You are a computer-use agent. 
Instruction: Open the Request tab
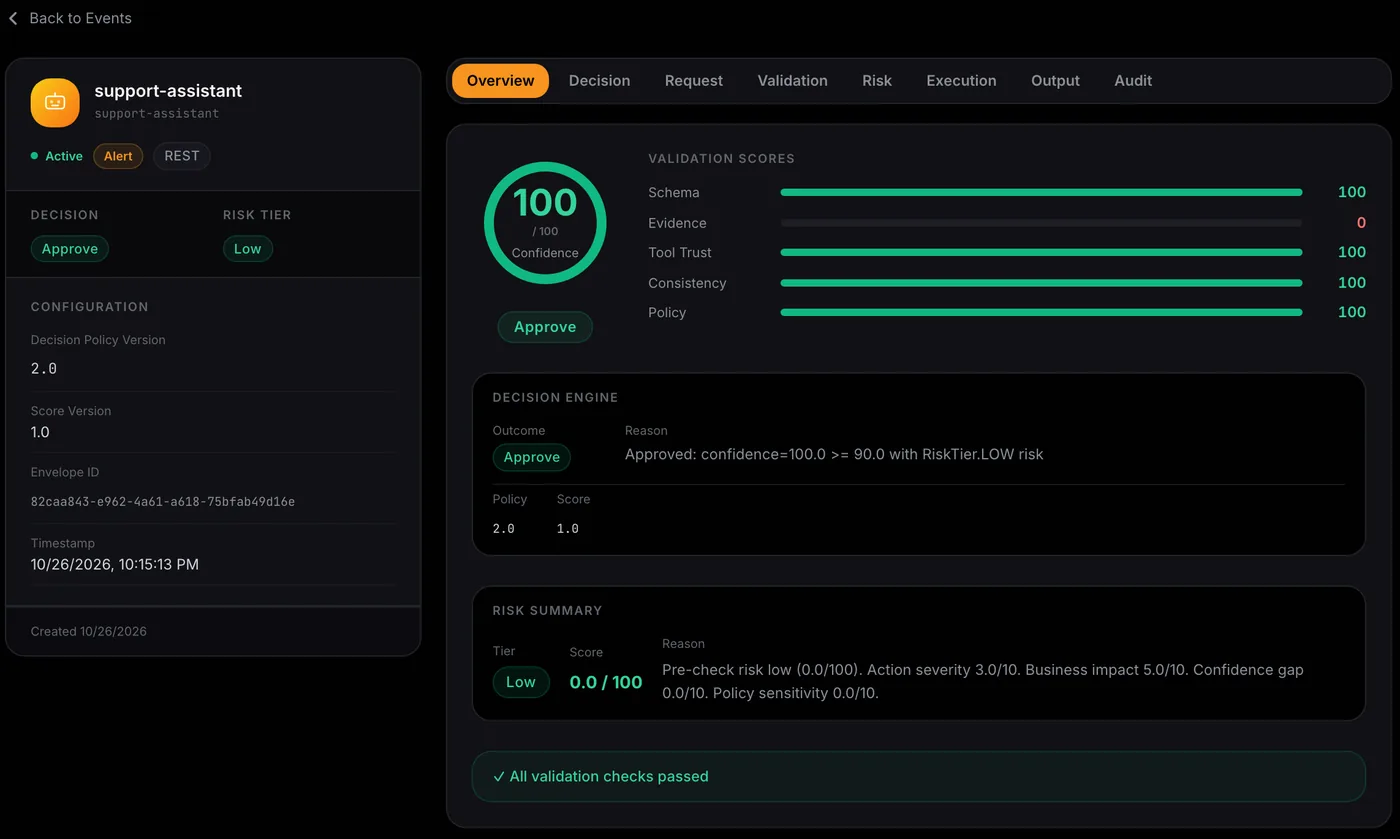coord(694,81)
